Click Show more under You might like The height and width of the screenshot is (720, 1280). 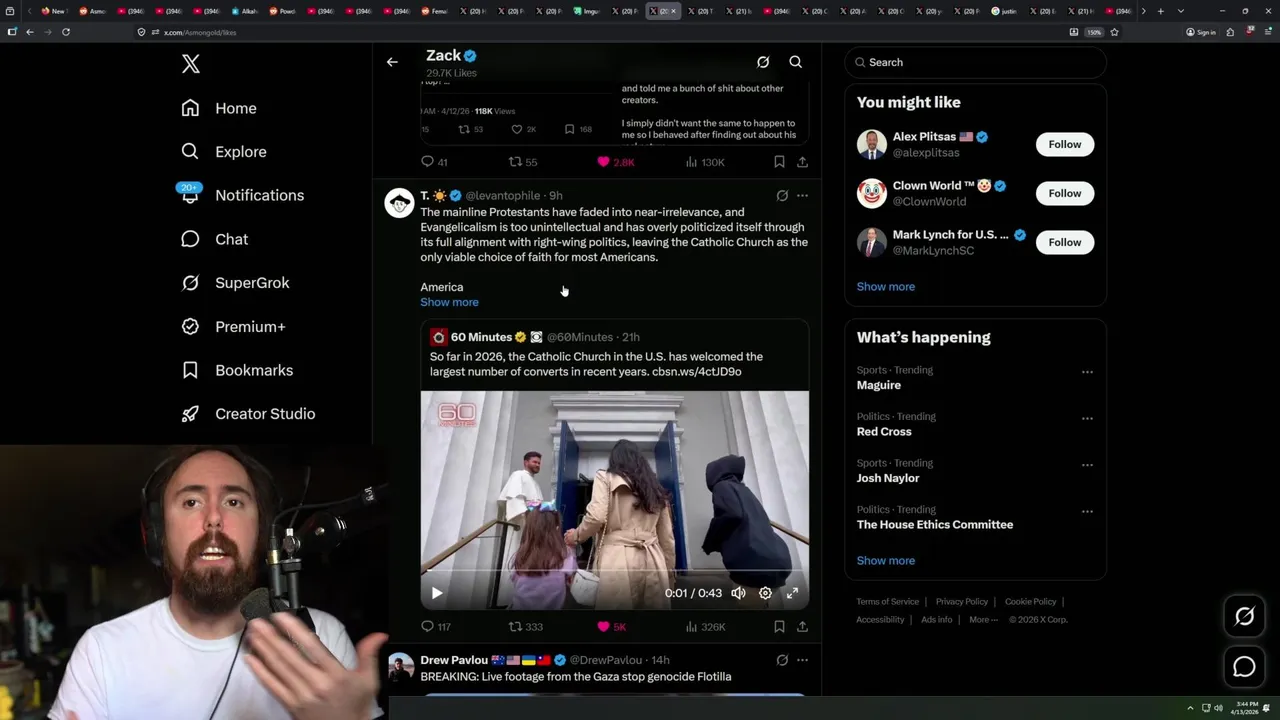885,287
